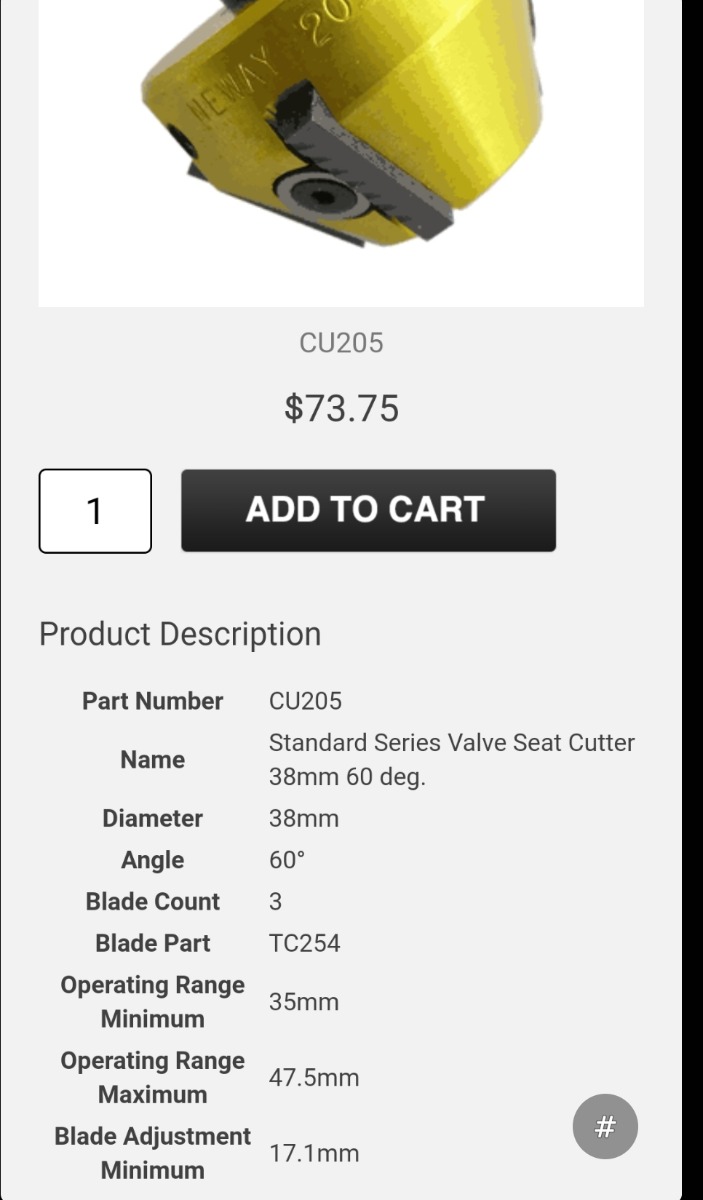Click the Angle row label
The width and height of the screenshot is (703, 1200).
pyautogui.click(x=152, y=860)
